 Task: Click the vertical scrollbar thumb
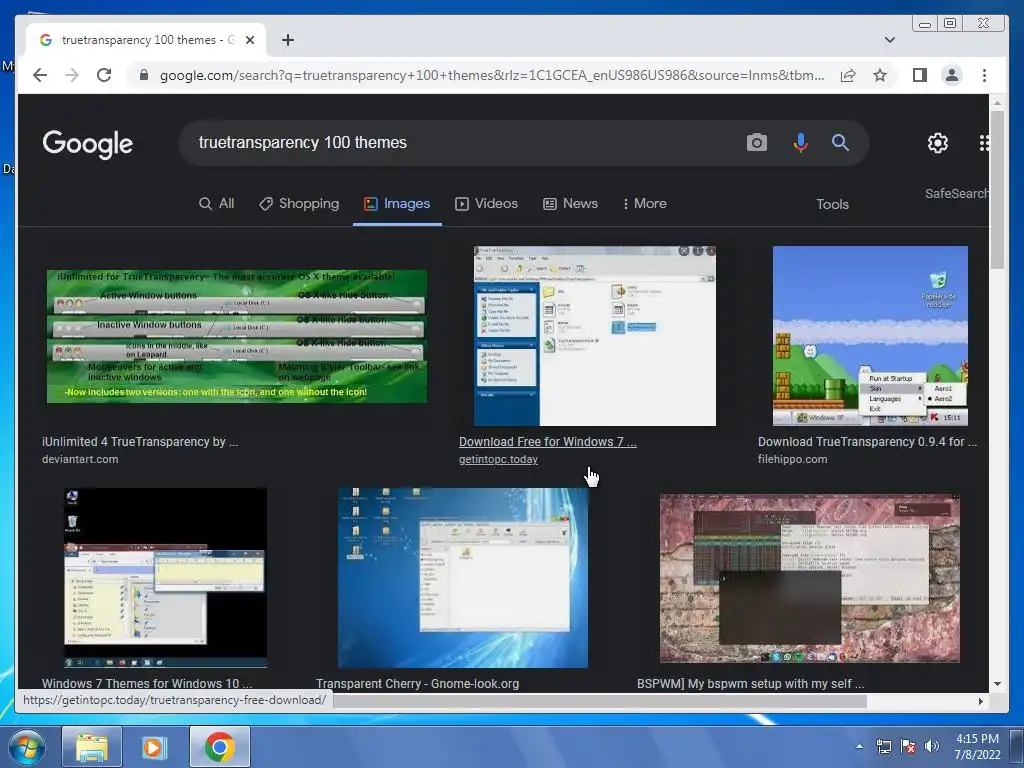click(x=997, y=189)
